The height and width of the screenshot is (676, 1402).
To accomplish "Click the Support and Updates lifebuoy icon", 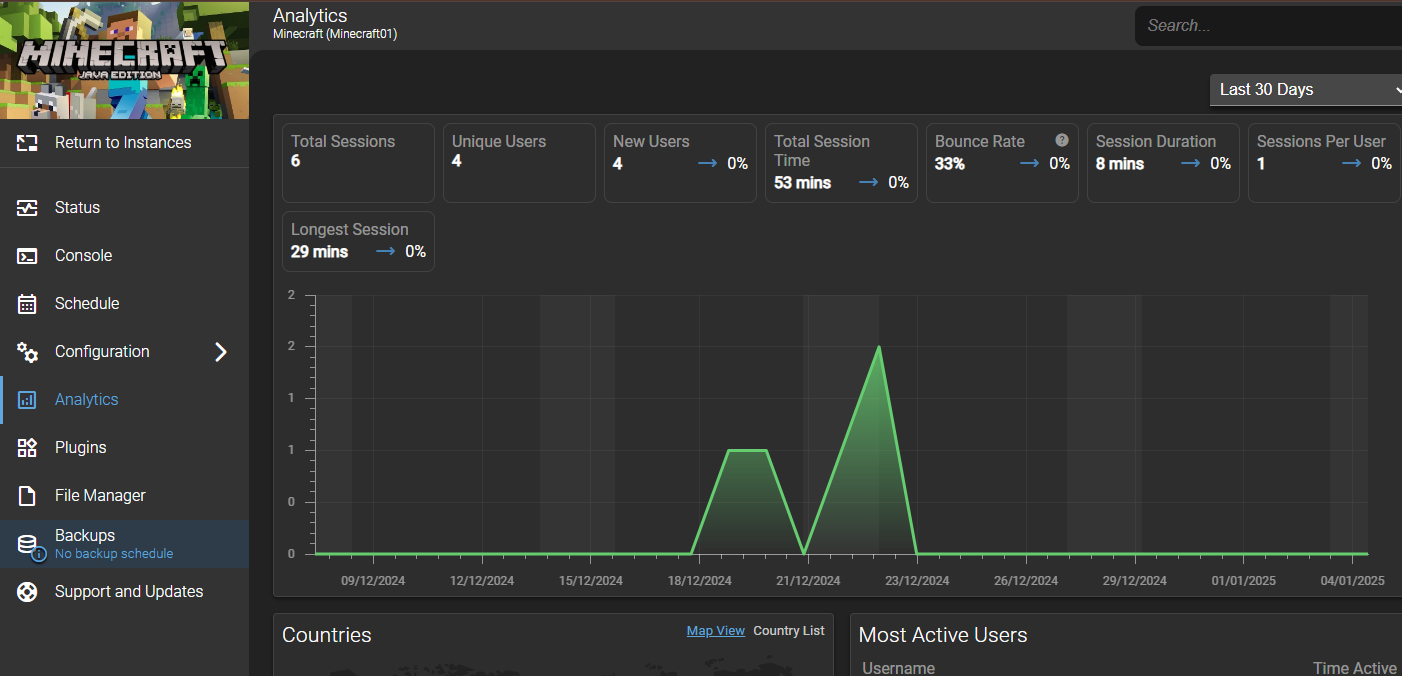I will (27, 592).
